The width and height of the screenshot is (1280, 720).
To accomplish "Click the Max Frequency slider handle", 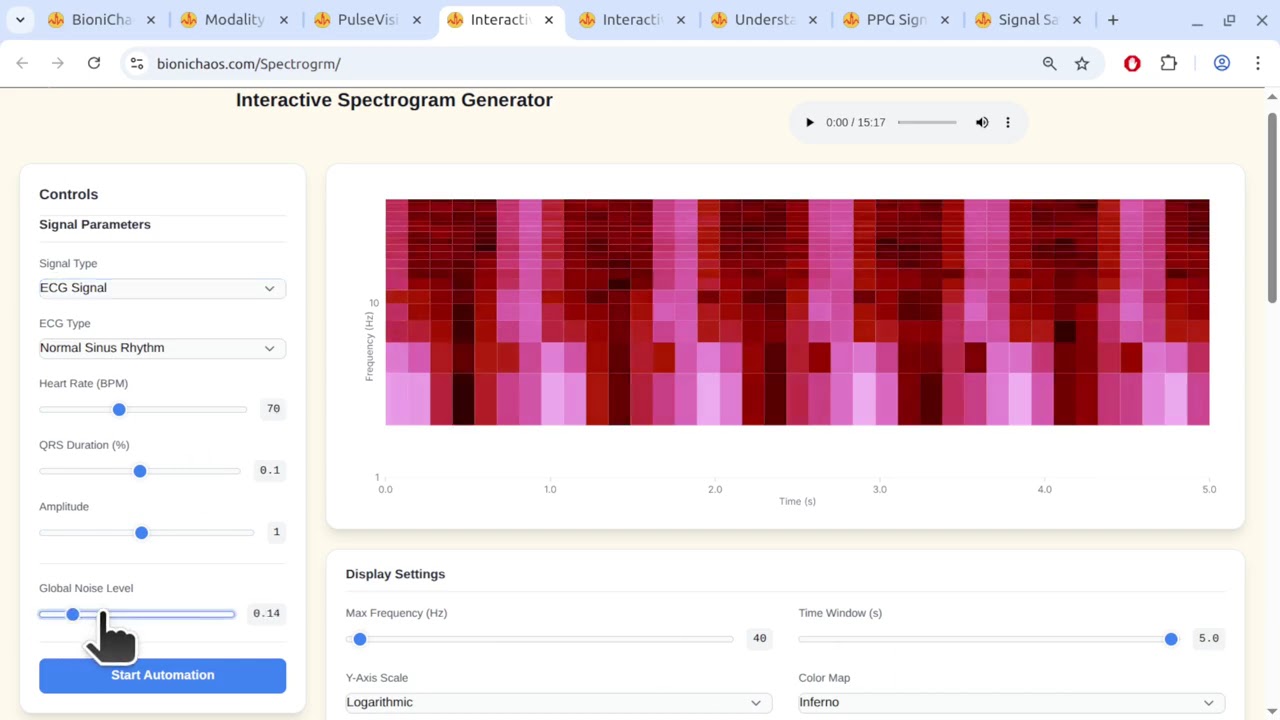I will 360,639.
